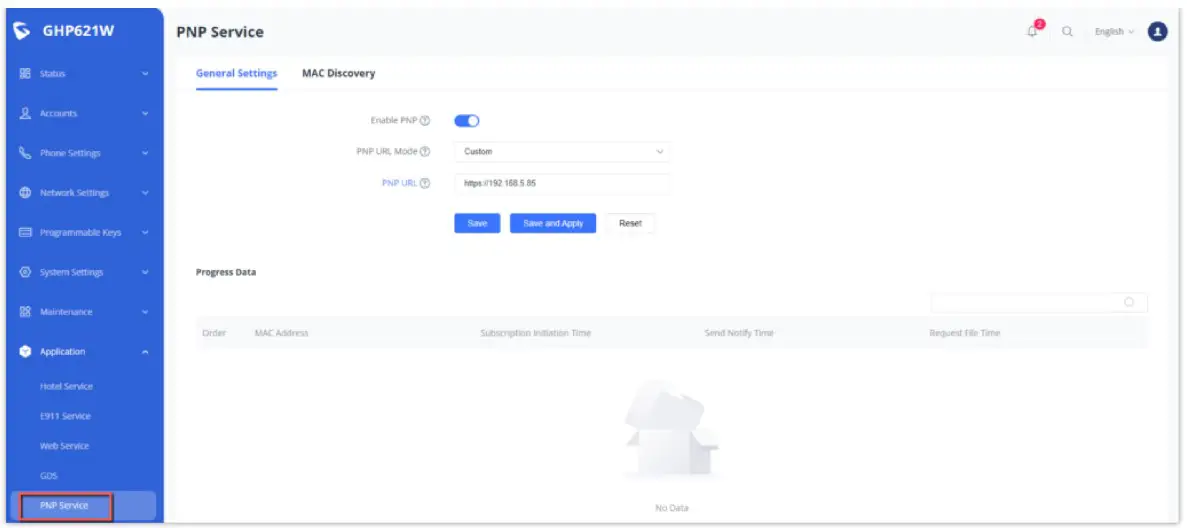Click the GHP621W device title
Screen dimensions: 1187x528
(78, 31)
